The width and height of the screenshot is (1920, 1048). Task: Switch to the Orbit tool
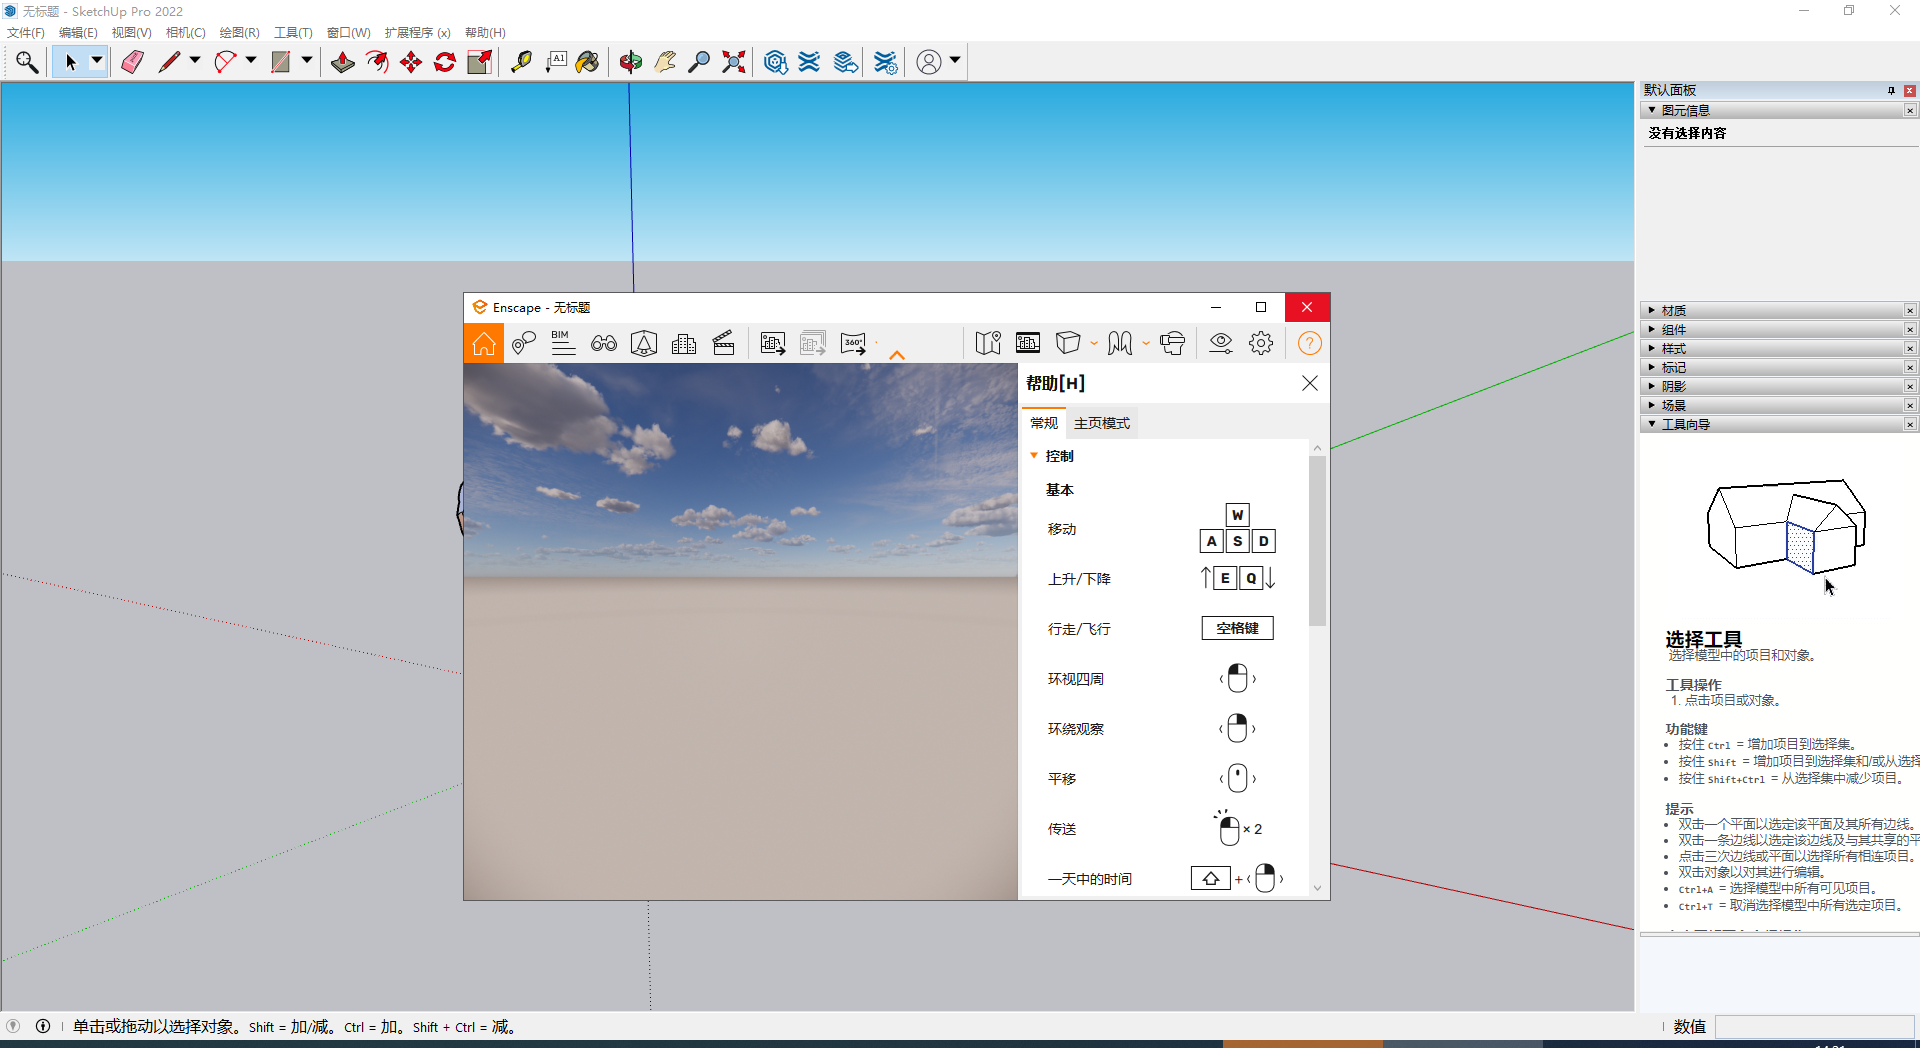coord(630,61)
